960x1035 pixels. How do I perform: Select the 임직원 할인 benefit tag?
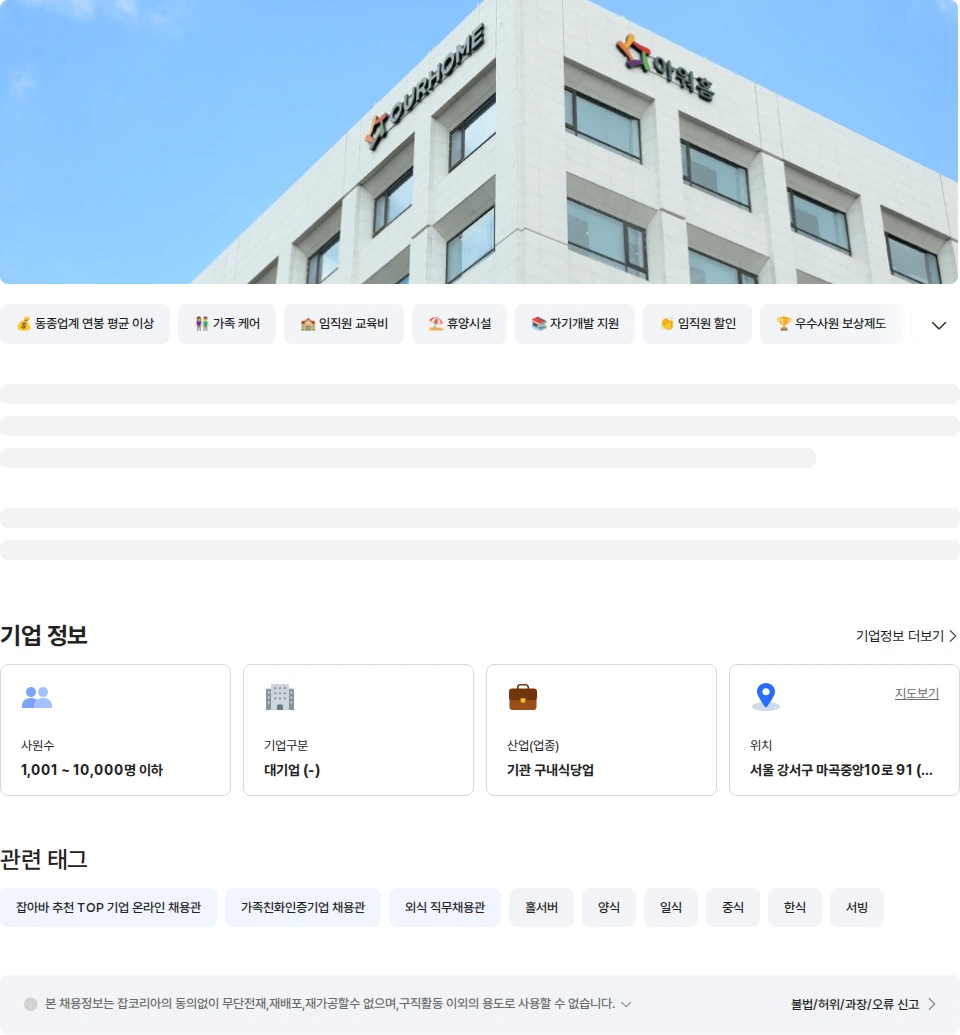click(x=697, y=323)
